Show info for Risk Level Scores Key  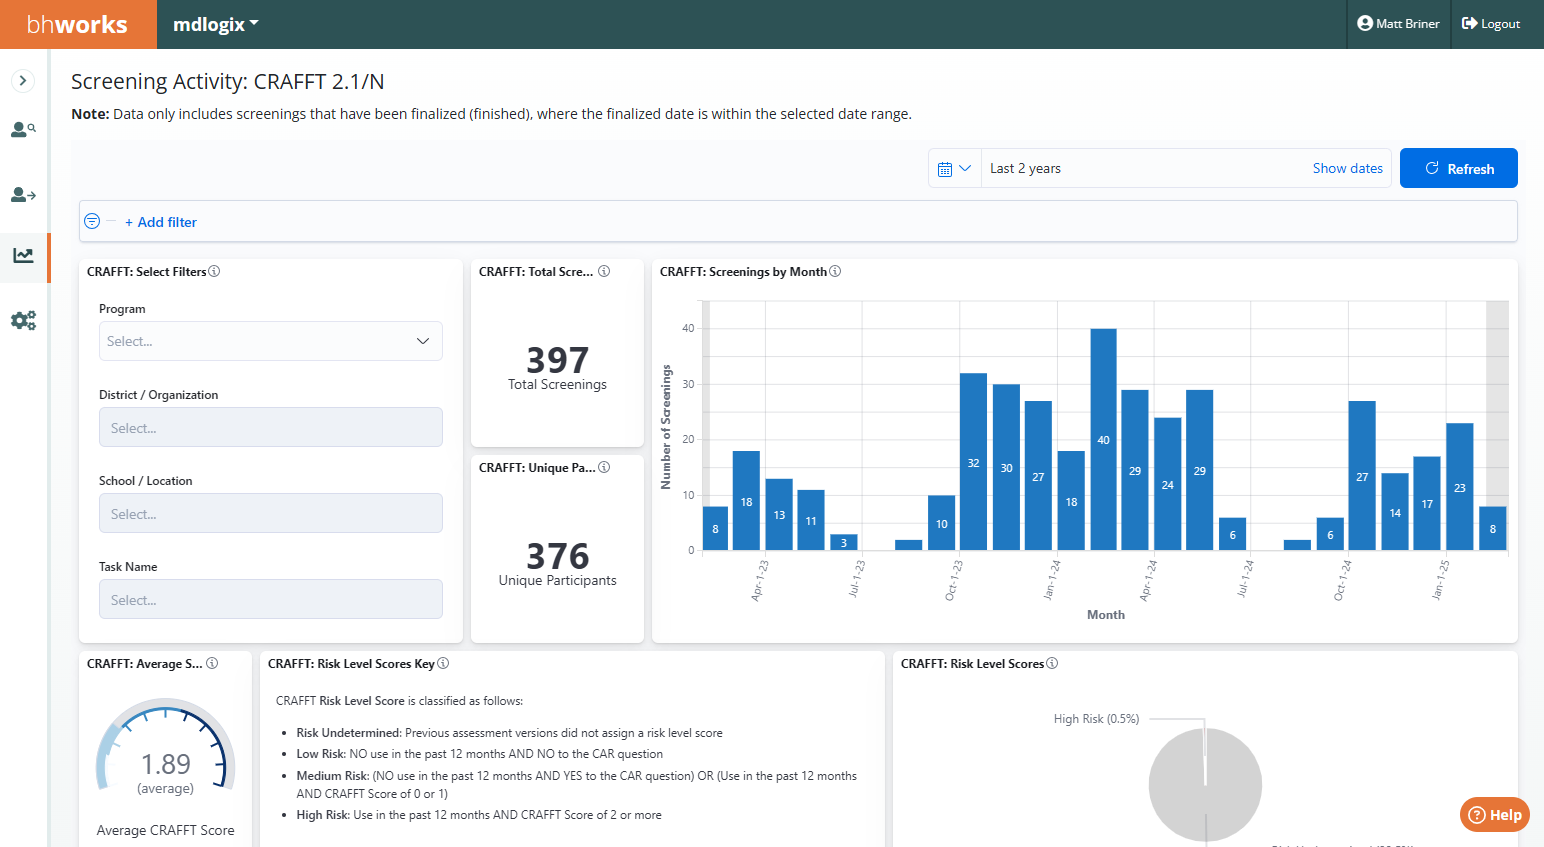click(x=443, y=663)
